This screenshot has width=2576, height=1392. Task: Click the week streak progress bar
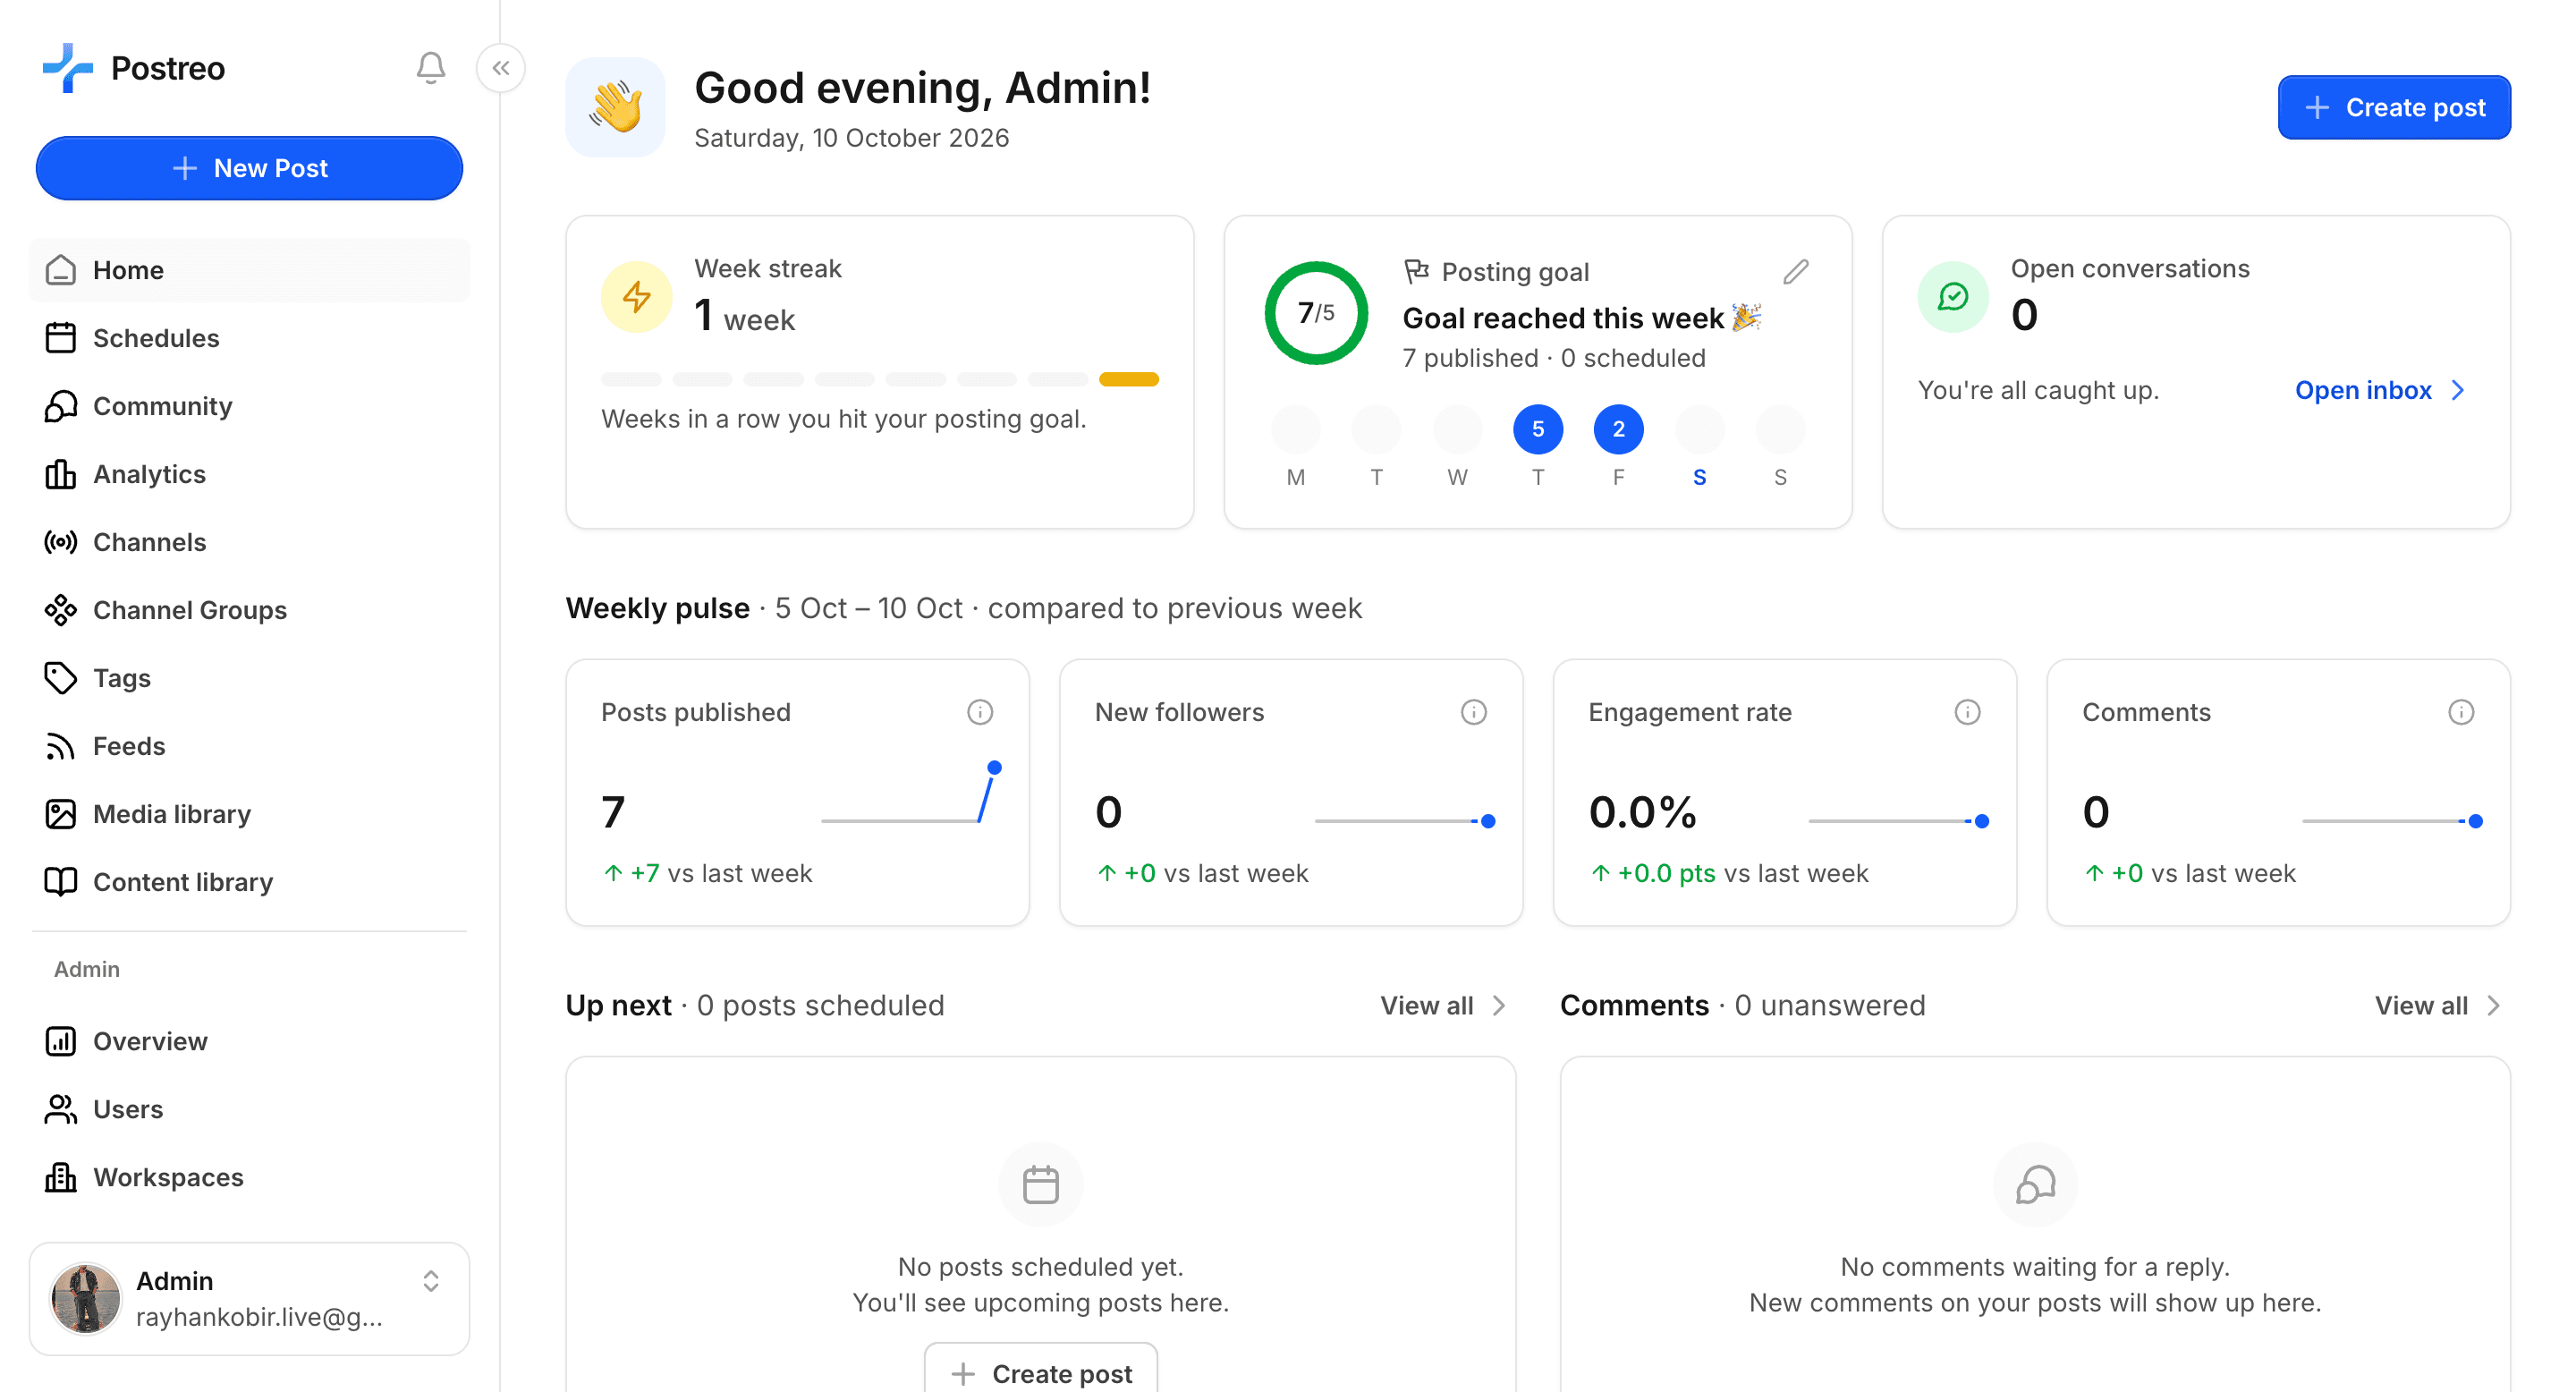coord(880,379)
